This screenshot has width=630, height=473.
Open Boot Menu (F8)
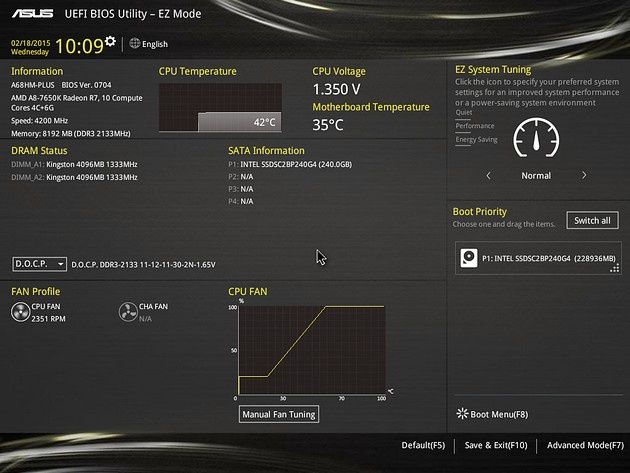pos(492,414)
